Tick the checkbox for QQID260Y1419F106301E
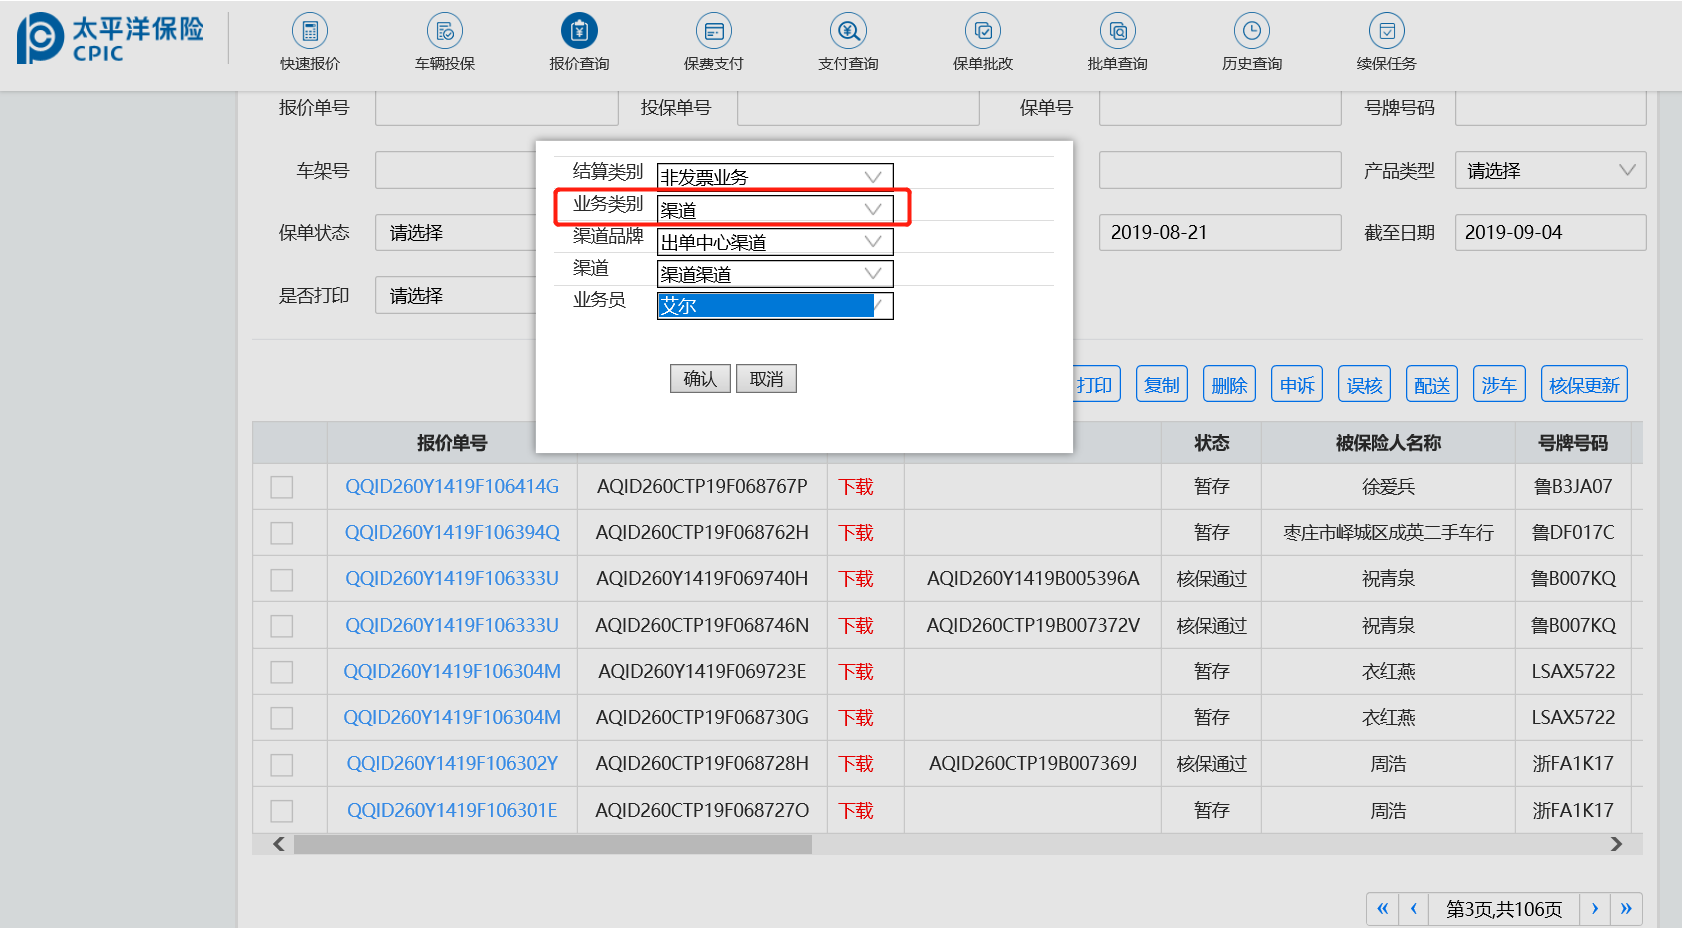The image size is (1682, 928). pos(282,811)
